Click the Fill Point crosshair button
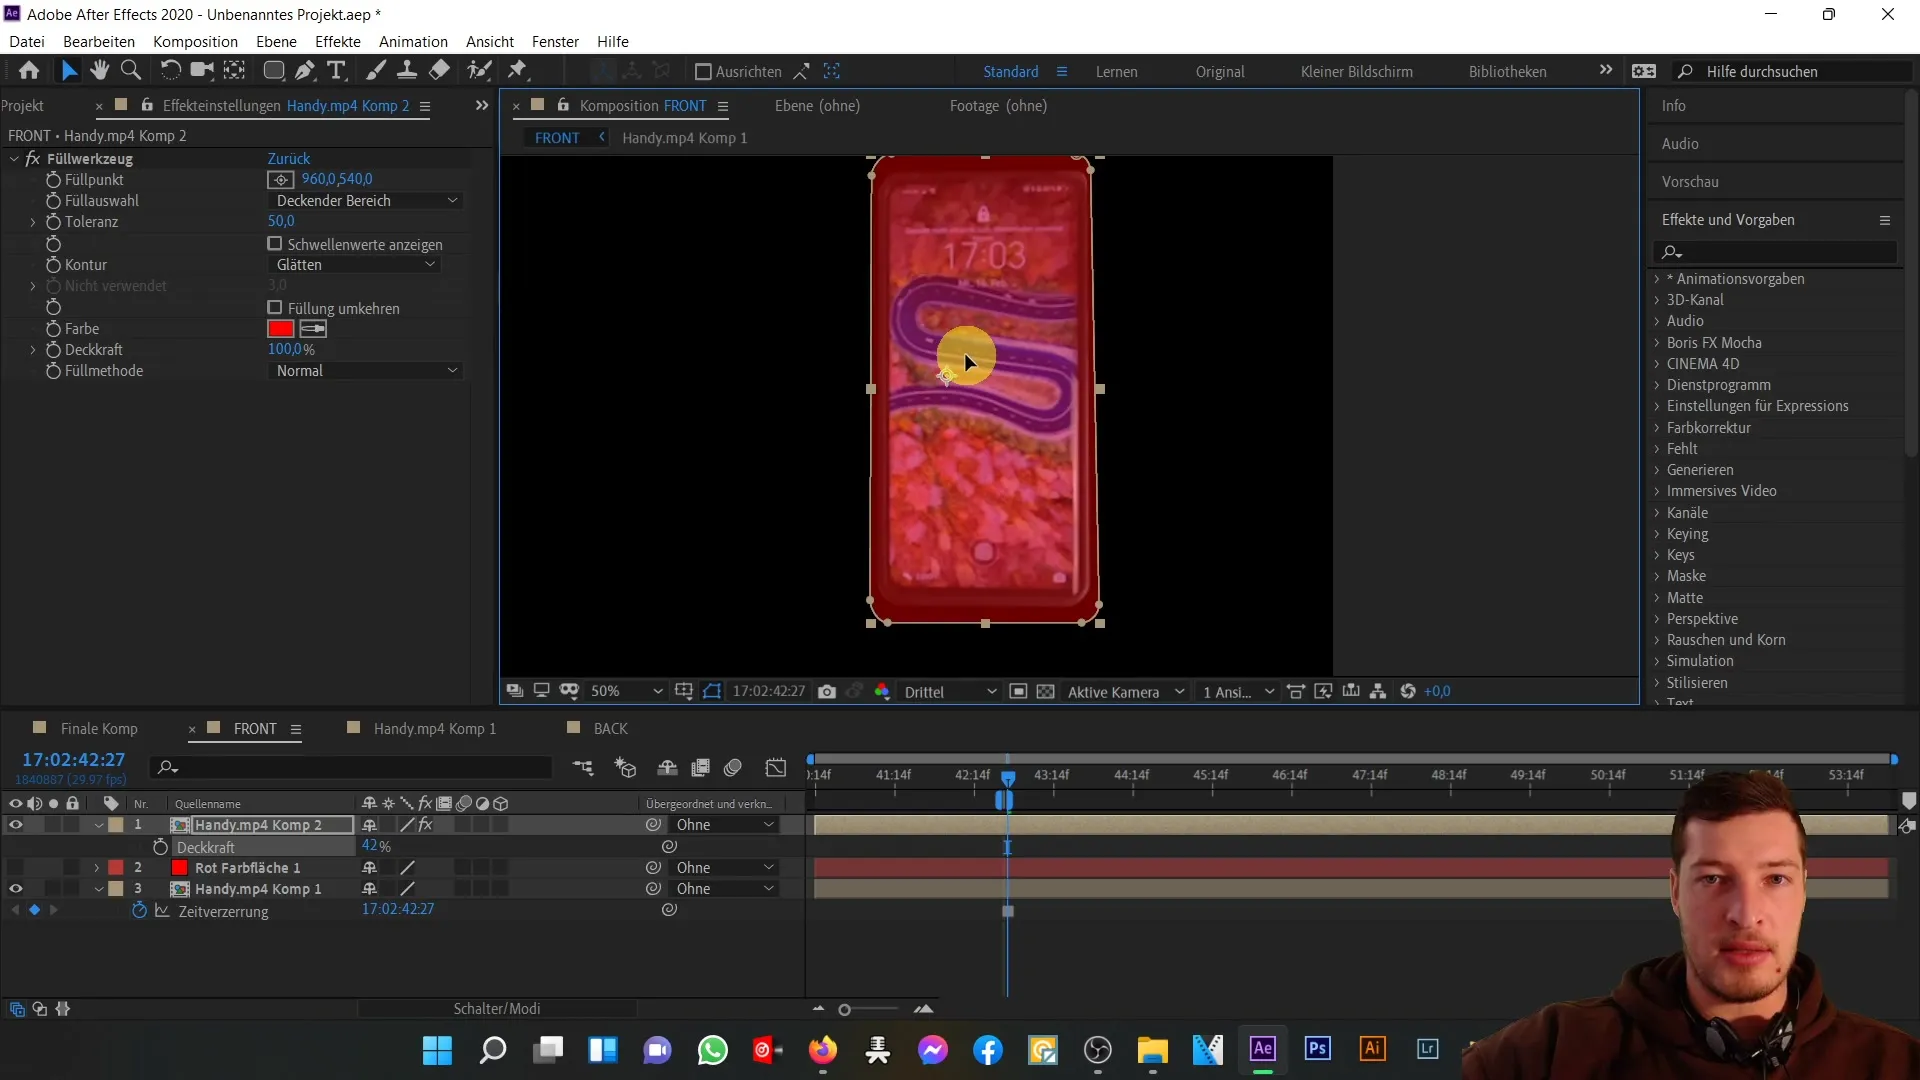Image resolution: width=1920 pixels, height=1080 pixels. coord(281,180)
